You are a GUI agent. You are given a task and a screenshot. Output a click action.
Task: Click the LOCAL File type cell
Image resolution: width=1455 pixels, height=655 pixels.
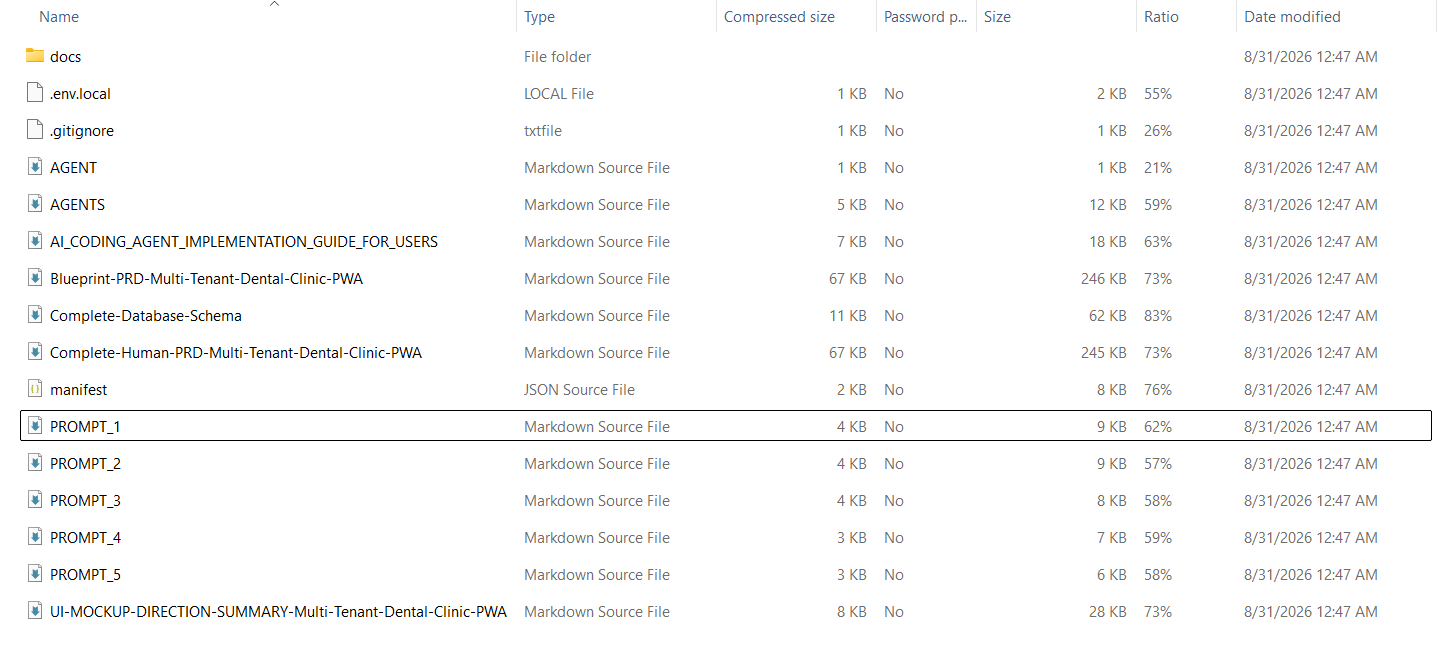point(559,94)
